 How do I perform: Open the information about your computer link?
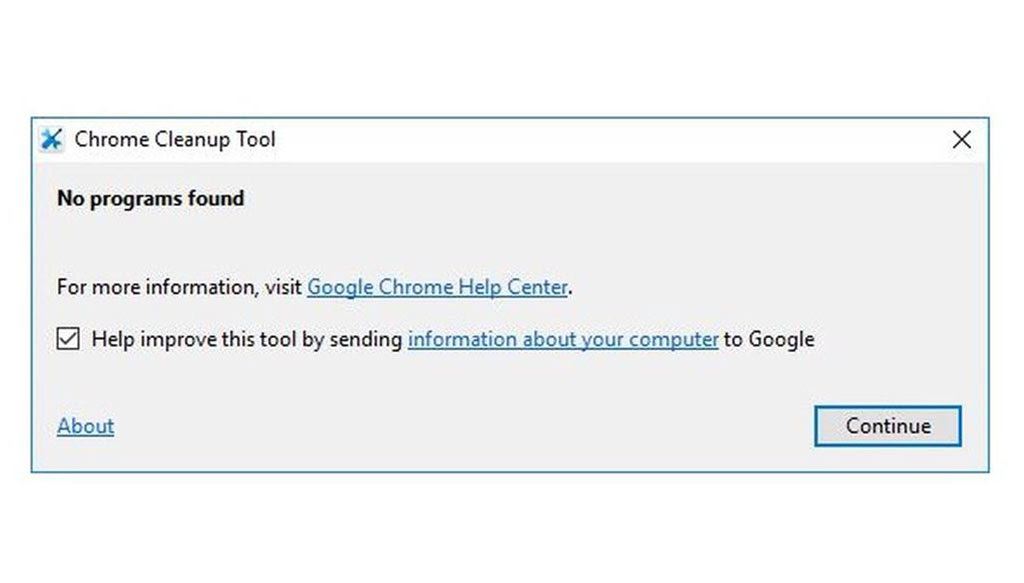(x=563, y=339)
